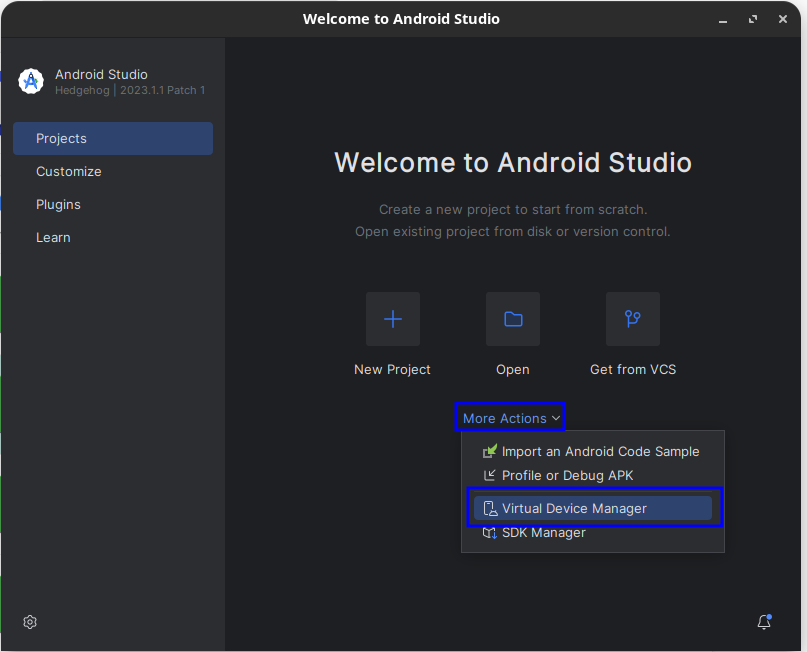
Task: Click the 'Get from VCS' text label
Action: [x=632, y=369]
